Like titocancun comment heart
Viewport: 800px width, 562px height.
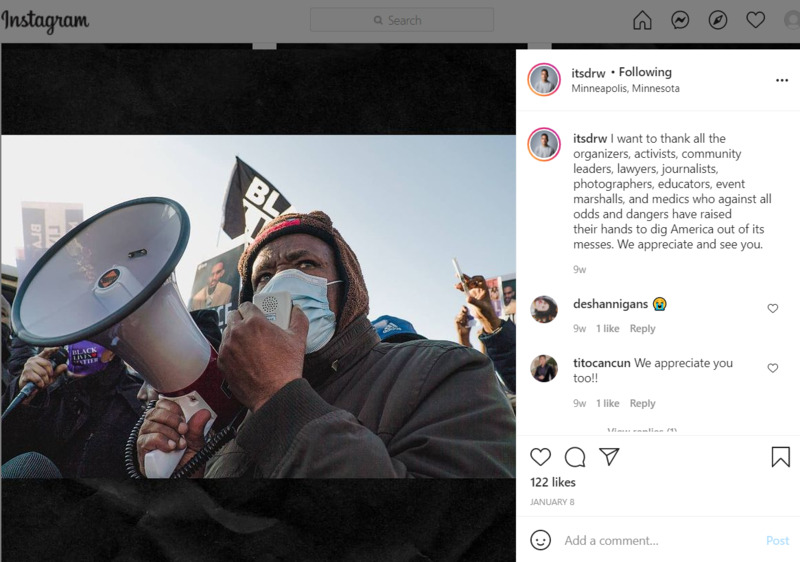point(772,368)
